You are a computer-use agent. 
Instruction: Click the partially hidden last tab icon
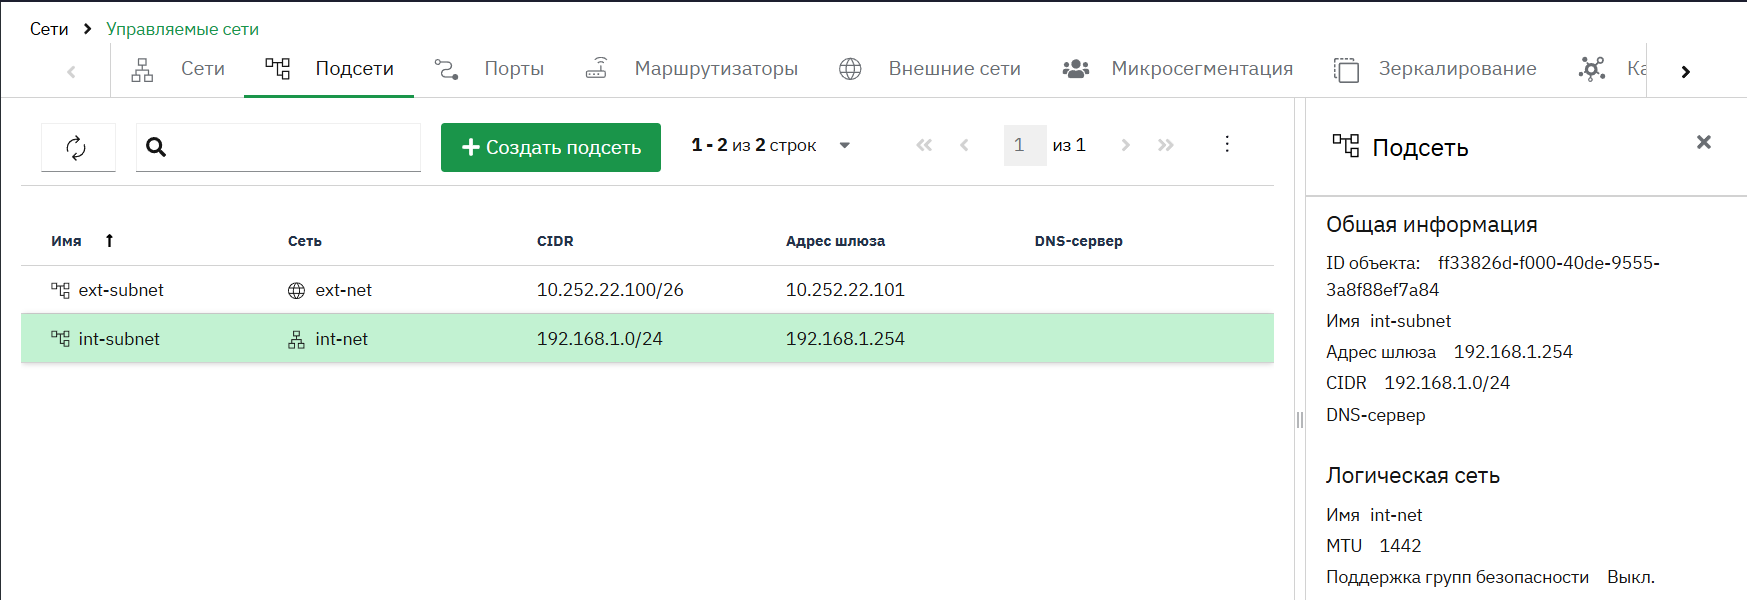1591,69
